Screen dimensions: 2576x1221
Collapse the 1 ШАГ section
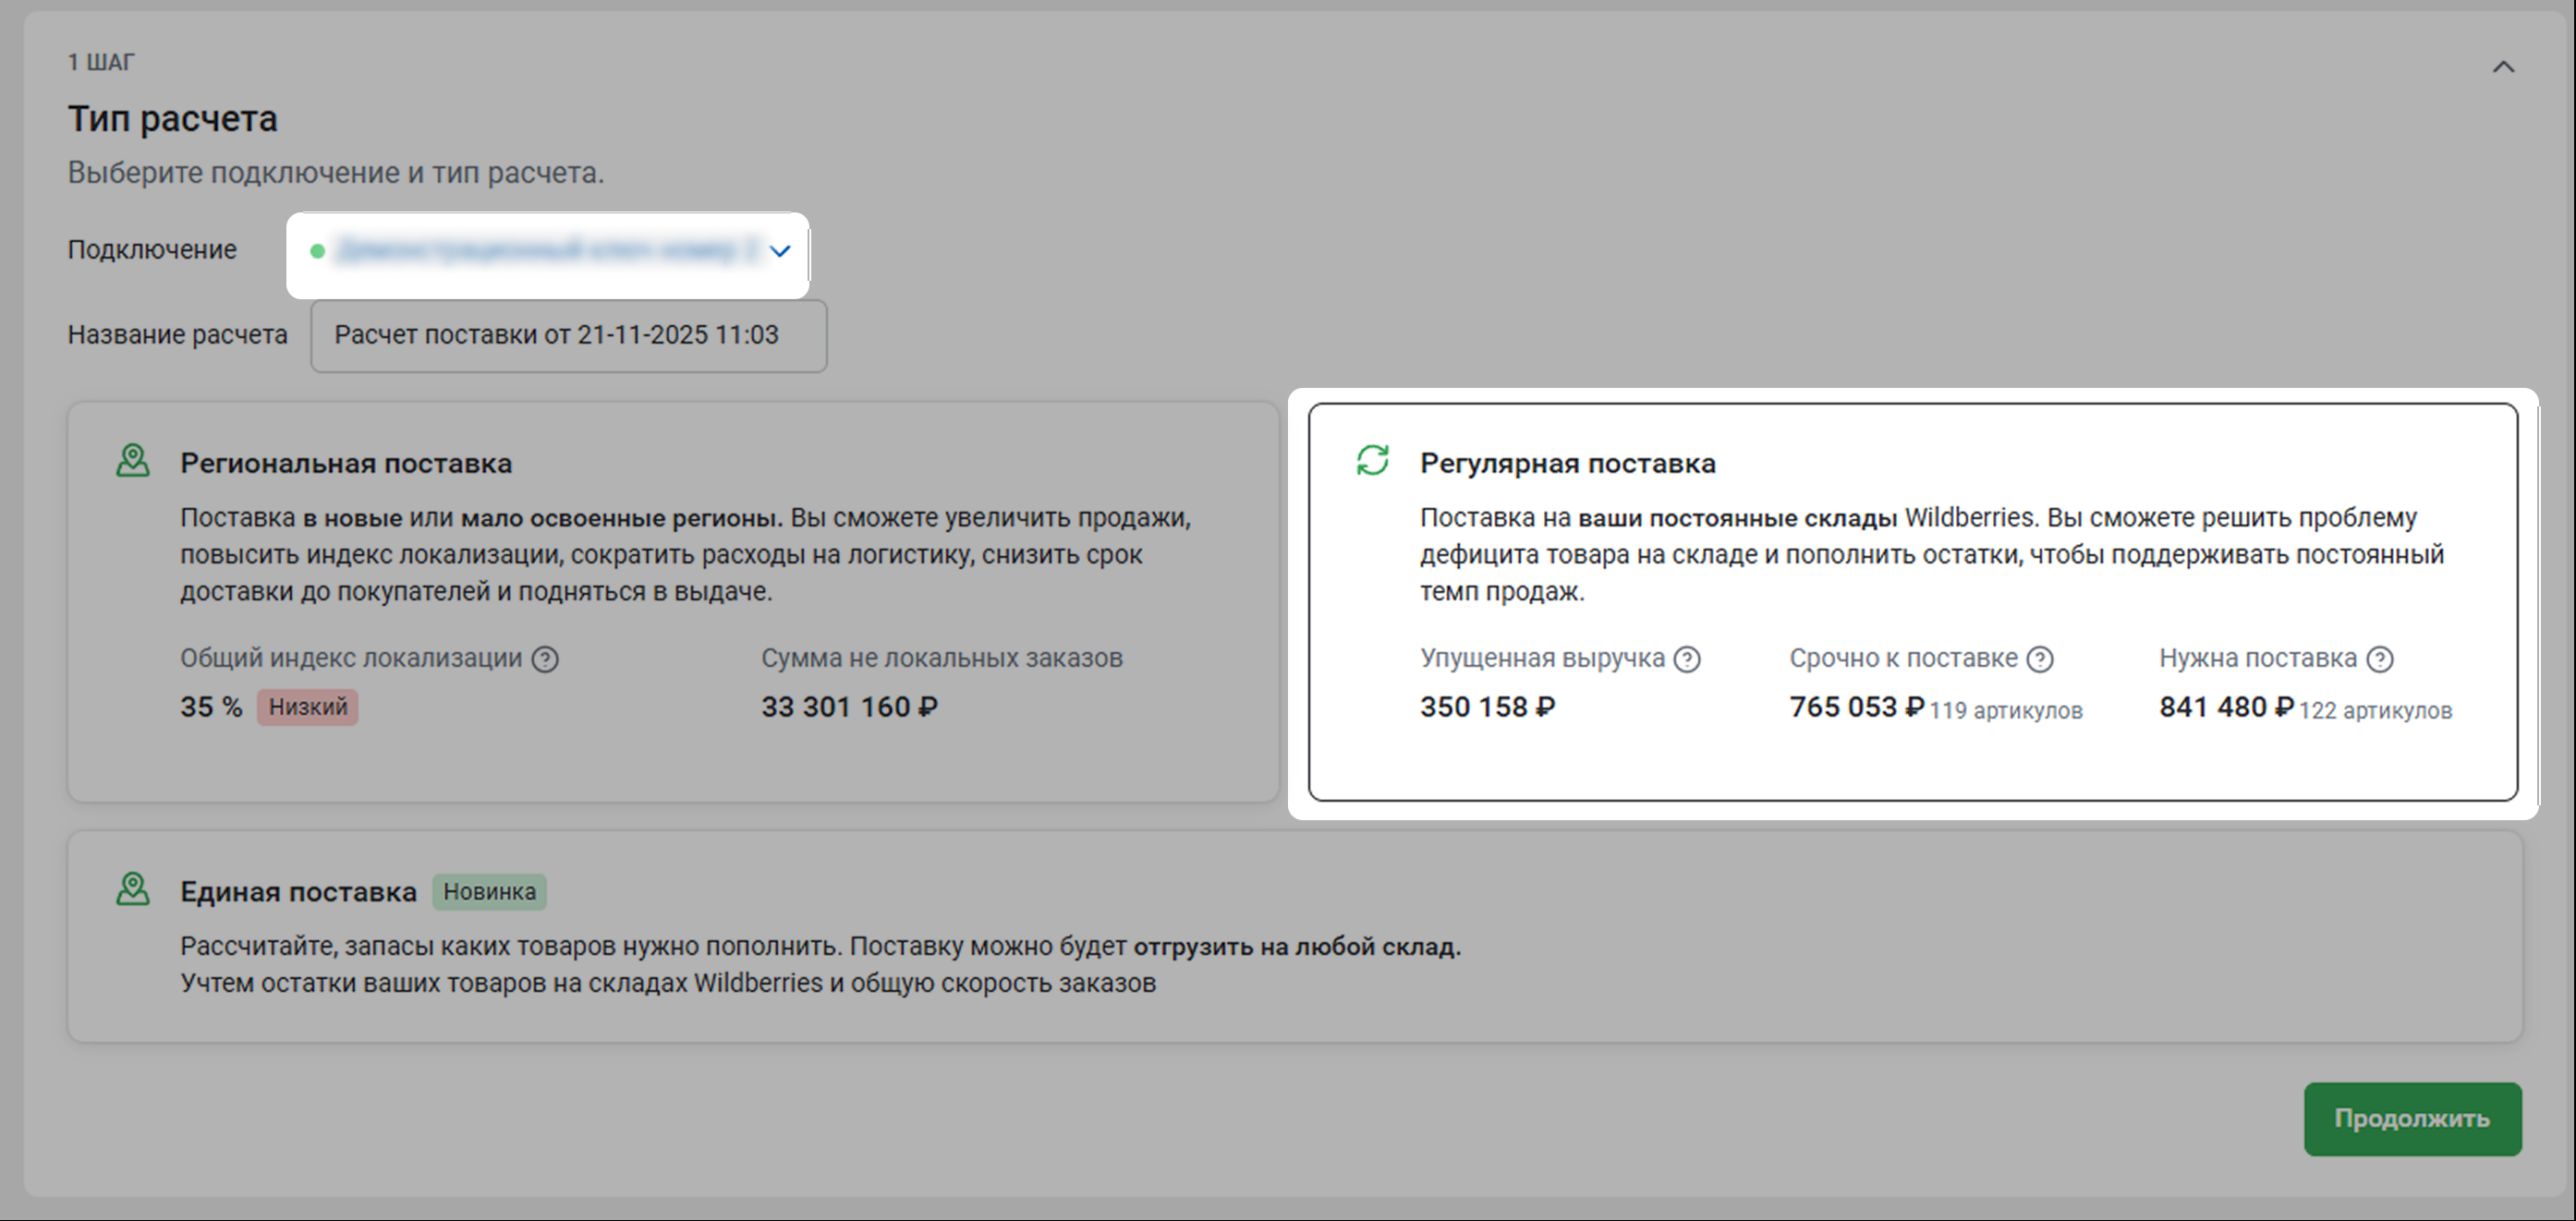(x=2503, y=67)
